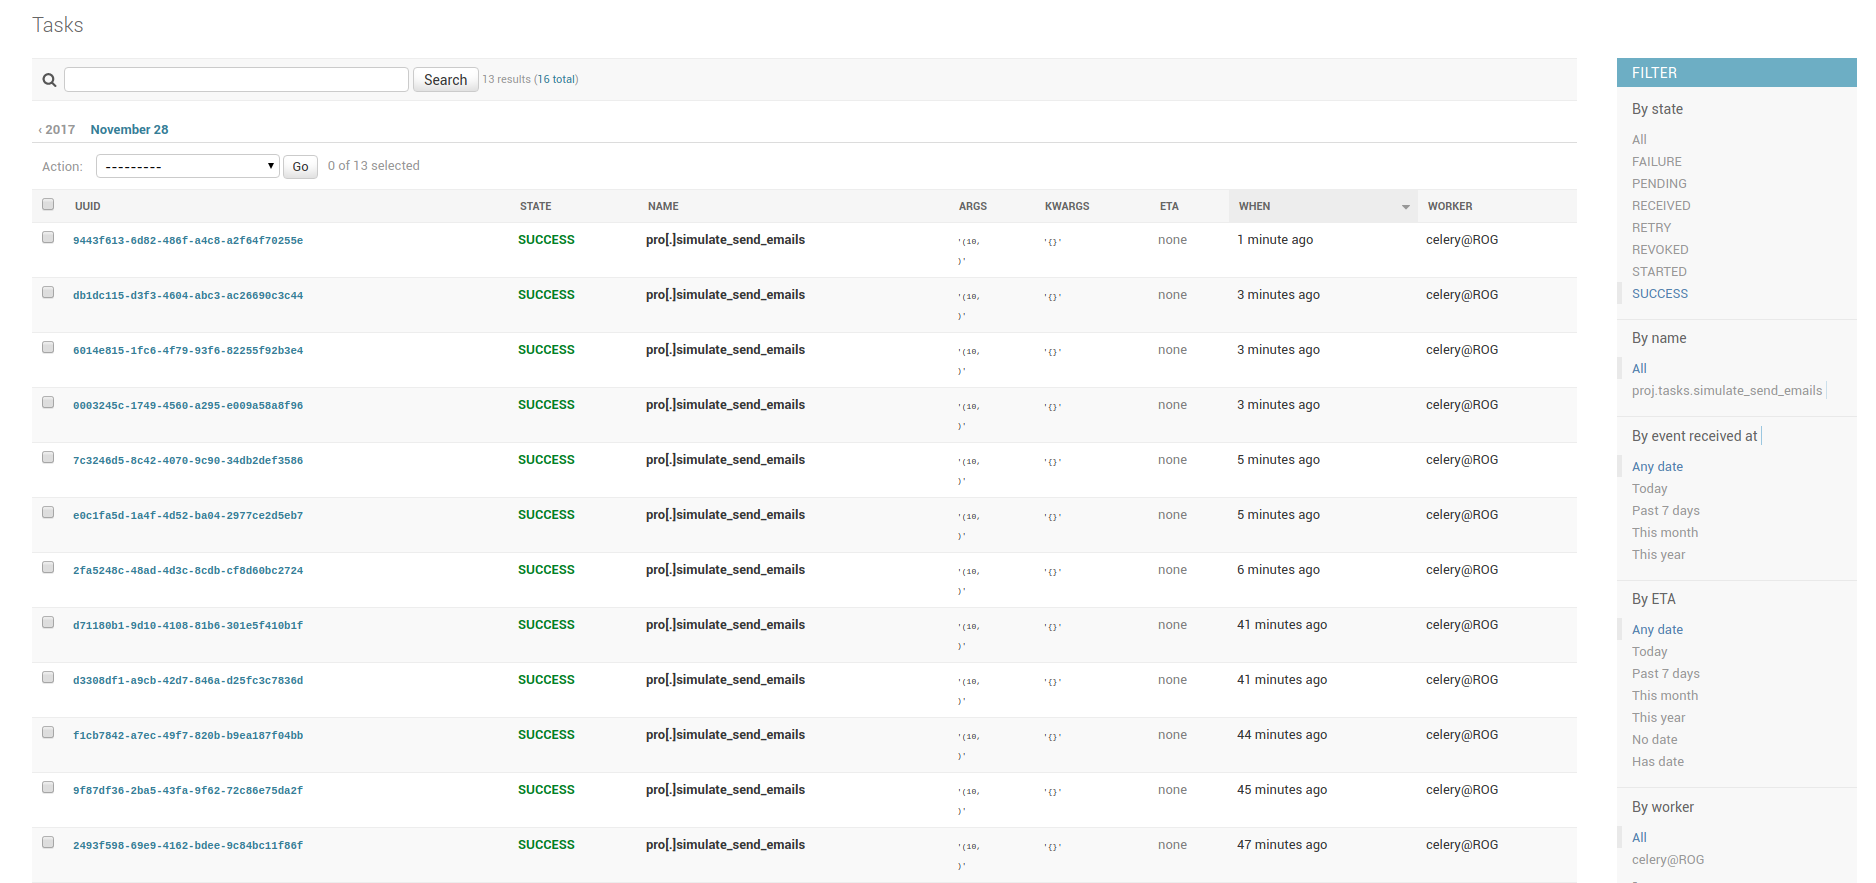Filter tasks by PENDING state
This screenshot has height=883, width=1876.
1659,184
